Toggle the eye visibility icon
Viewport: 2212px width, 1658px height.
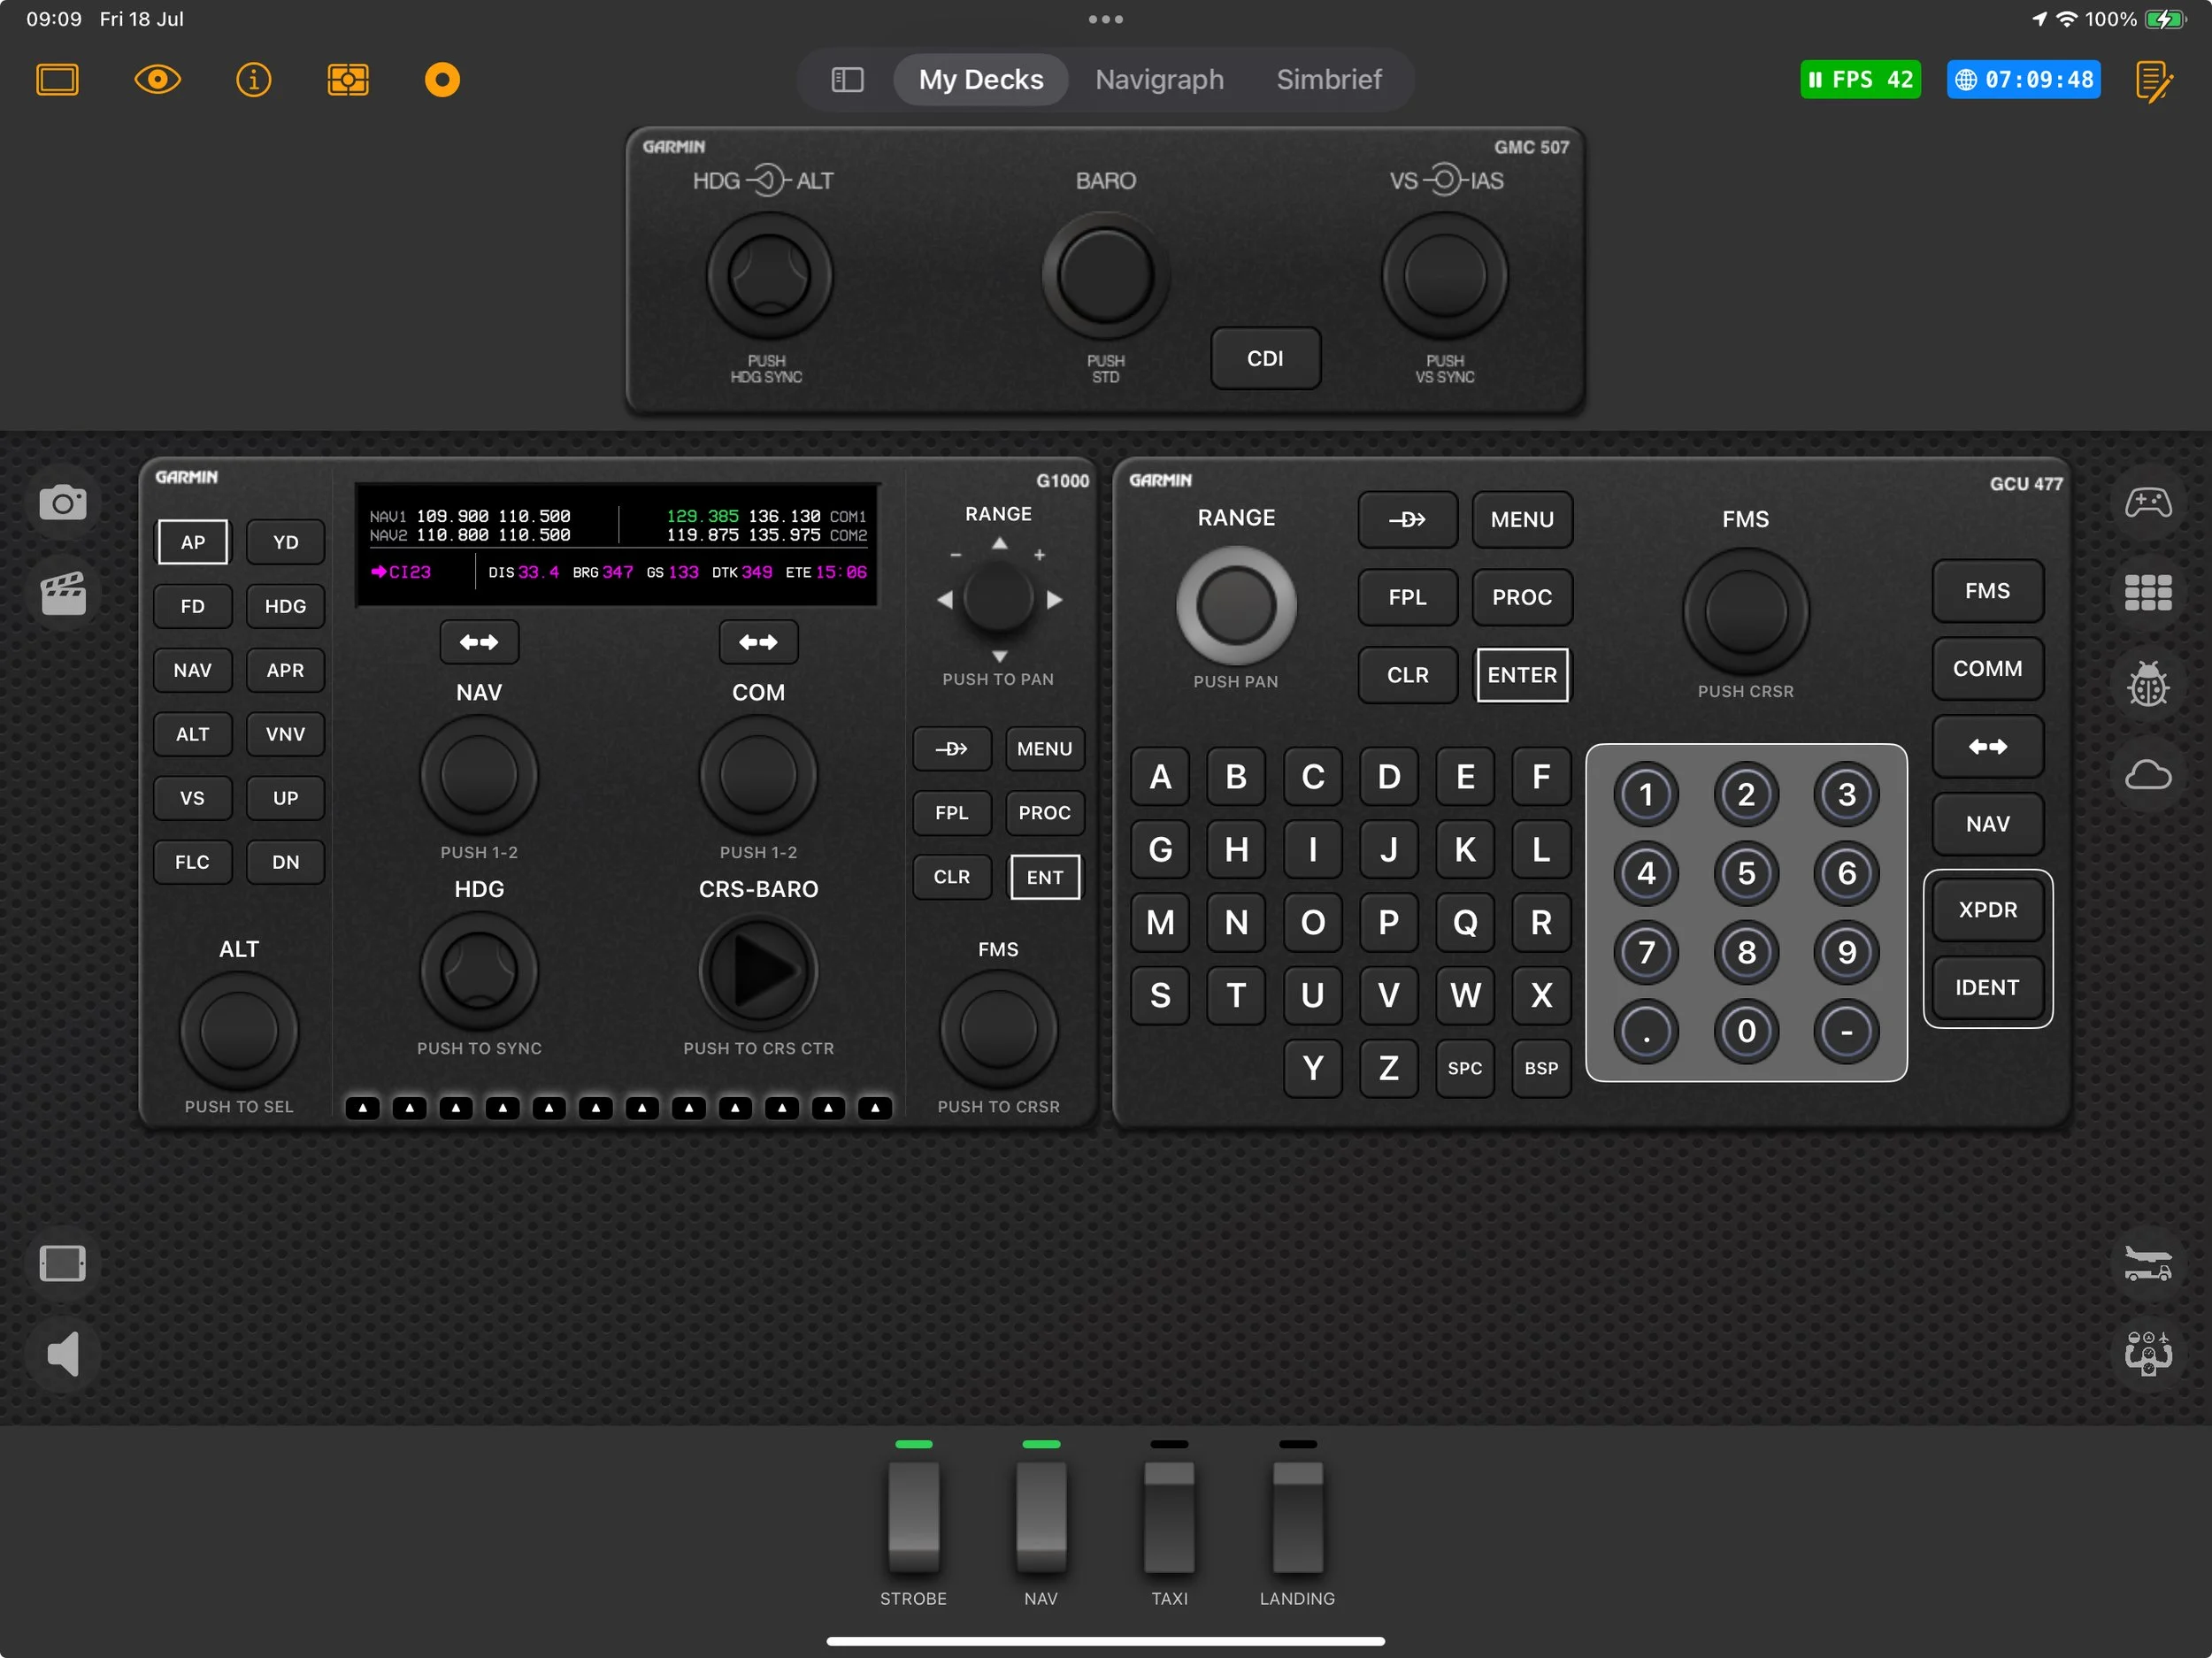coord(157,79)
